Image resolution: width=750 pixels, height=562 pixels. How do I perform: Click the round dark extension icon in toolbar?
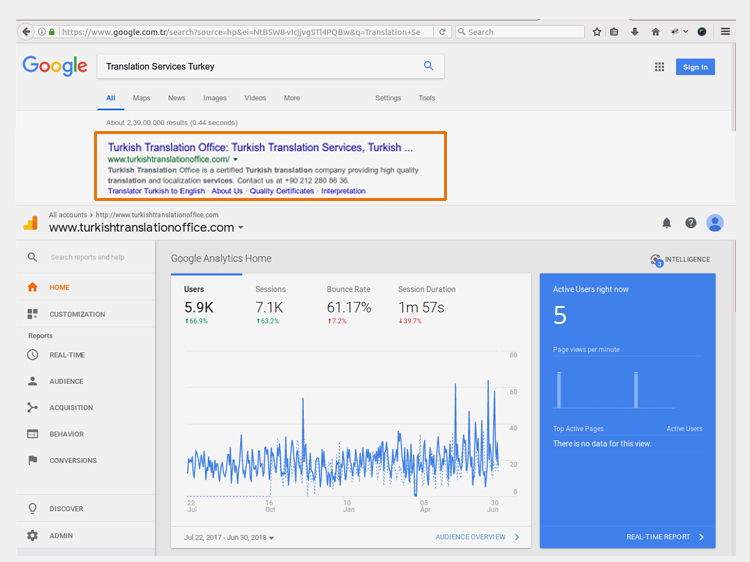coord(702,32)
